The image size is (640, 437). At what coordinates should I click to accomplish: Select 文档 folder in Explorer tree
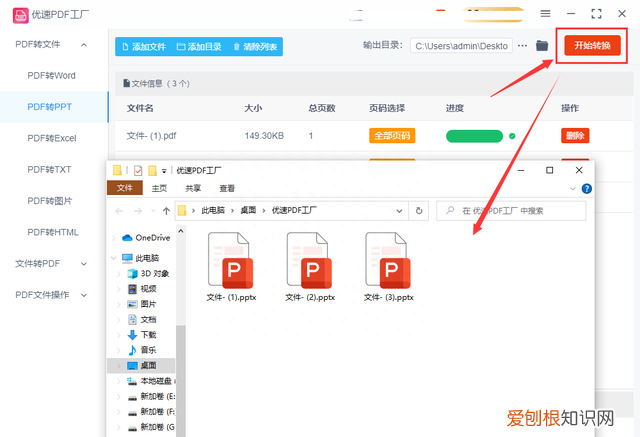142,319
